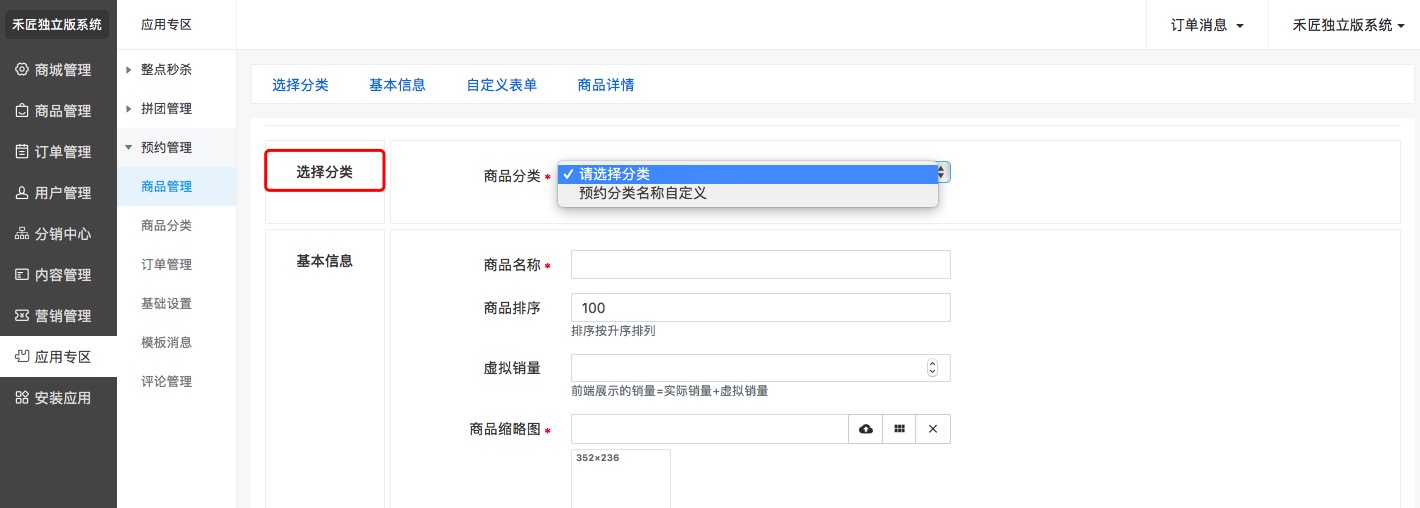Expand the 拼团管理 submenu
The width and height of the screenshot is (1420, 508).
pos(165,108)
